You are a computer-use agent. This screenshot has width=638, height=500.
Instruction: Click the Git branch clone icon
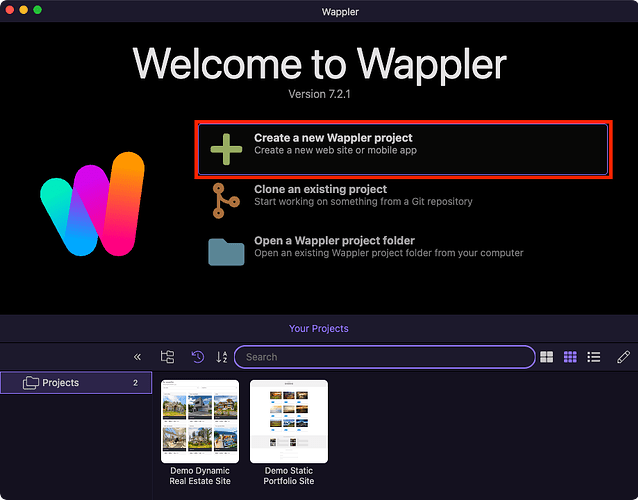[x=226, y=201]
